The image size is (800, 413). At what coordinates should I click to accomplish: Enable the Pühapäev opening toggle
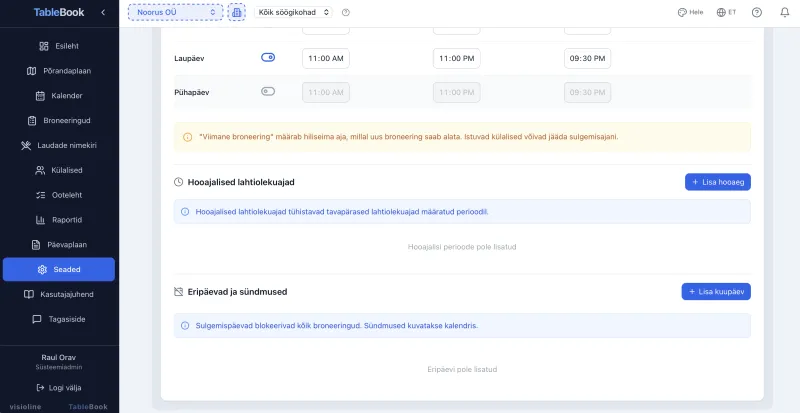tap(268, 92)
